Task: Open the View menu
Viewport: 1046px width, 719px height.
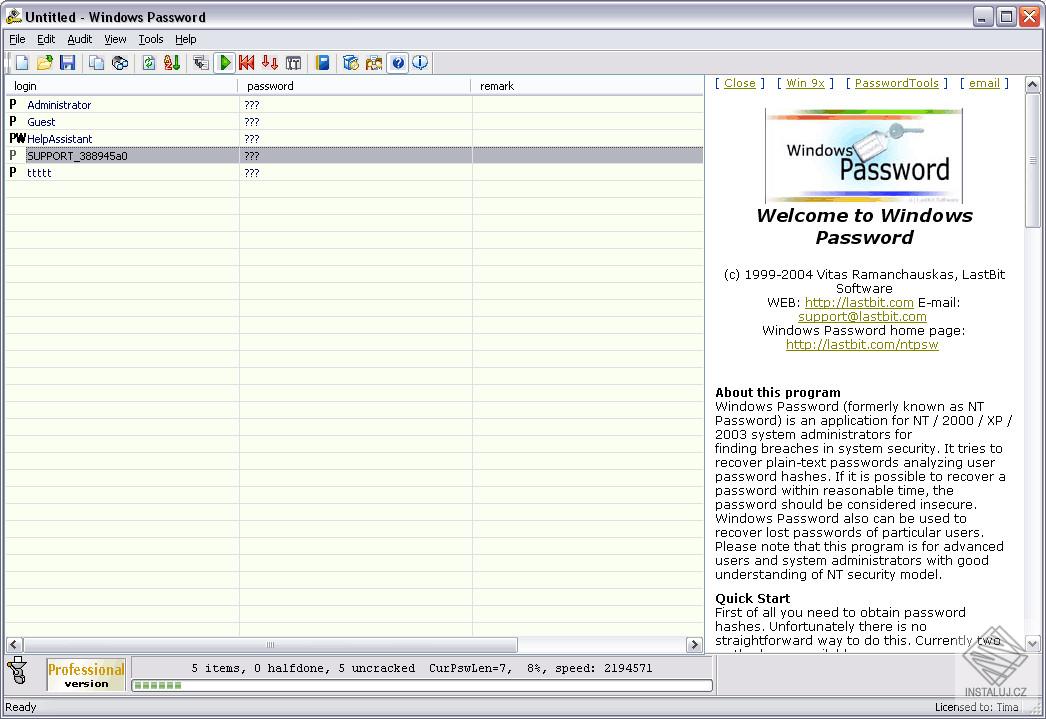Action: 115,39
